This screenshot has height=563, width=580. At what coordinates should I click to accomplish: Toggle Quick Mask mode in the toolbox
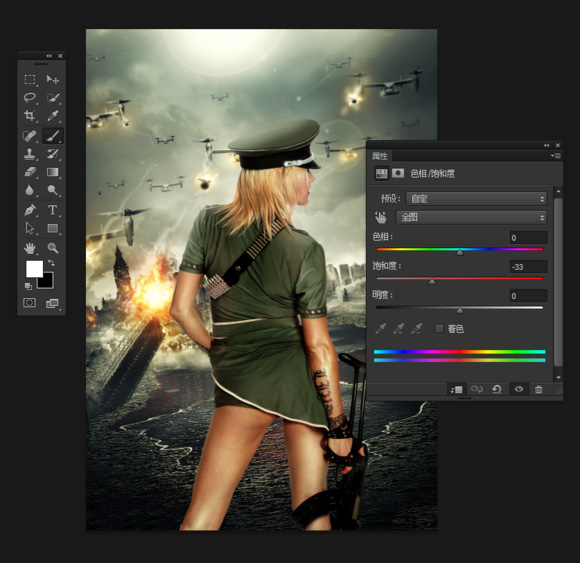(x=30, y=303)
